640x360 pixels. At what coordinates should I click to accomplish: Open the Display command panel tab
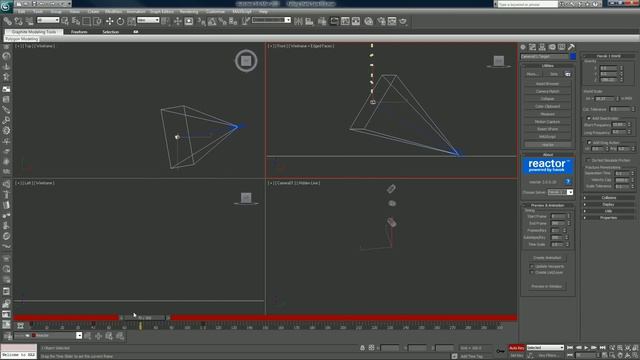point(562,47)
